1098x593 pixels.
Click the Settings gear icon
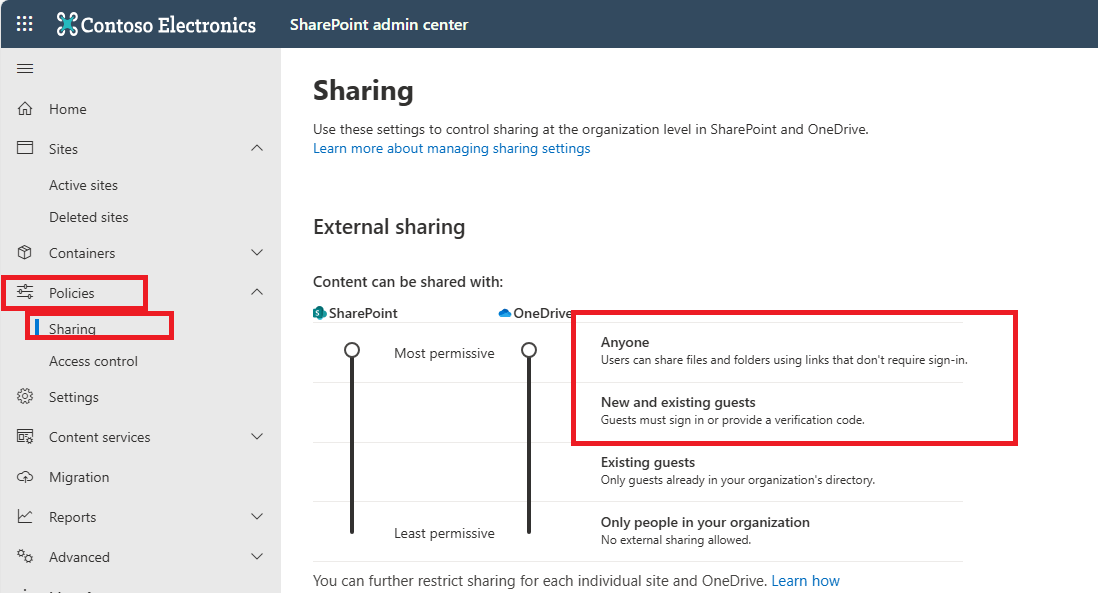pos(25,396)
